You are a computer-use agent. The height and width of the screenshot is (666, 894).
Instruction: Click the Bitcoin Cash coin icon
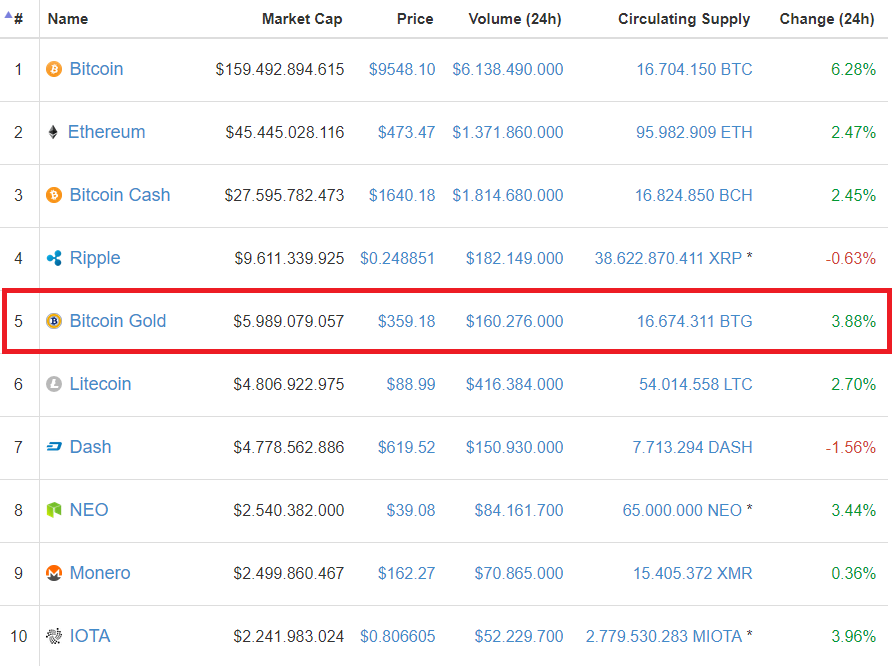click(x=54, y=196)
